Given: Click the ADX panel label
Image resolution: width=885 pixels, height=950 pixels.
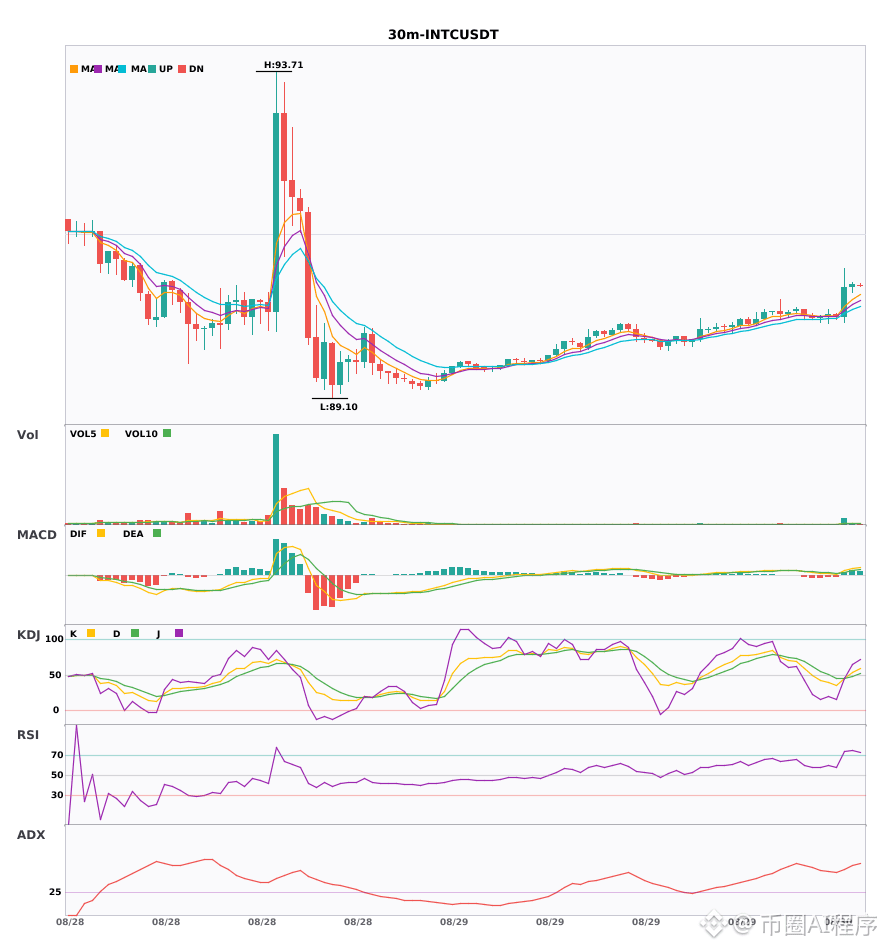Looking at the screenshot, I should (x=31, y=835).
